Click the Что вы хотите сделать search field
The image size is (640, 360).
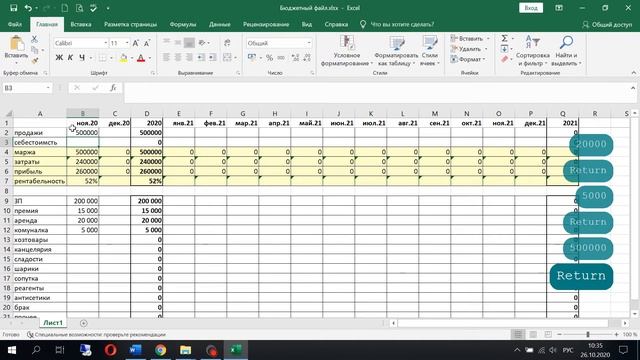click(402, 24)
